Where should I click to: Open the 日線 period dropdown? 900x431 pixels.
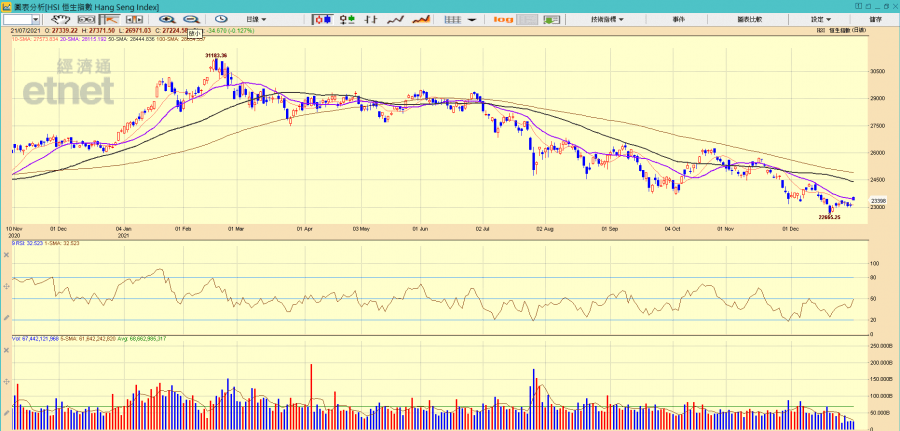point(257,19)
